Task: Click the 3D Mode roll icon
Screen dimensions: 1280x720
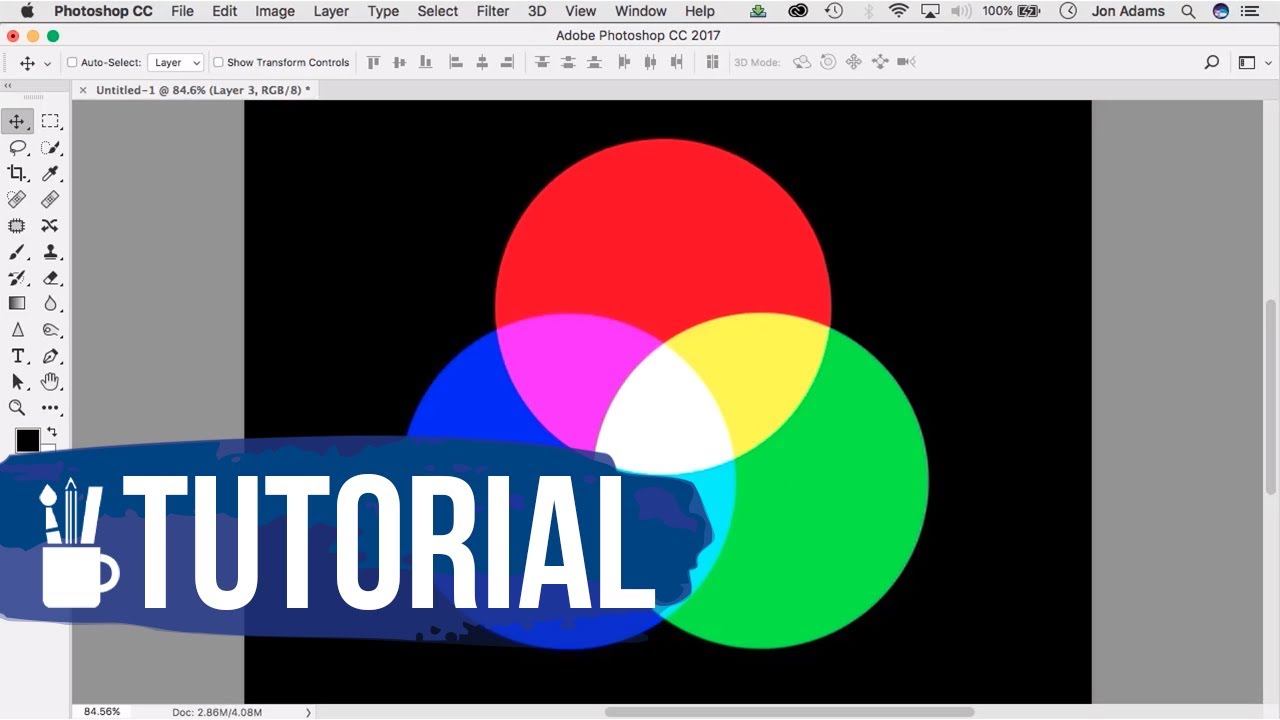Action: point(828,62)
